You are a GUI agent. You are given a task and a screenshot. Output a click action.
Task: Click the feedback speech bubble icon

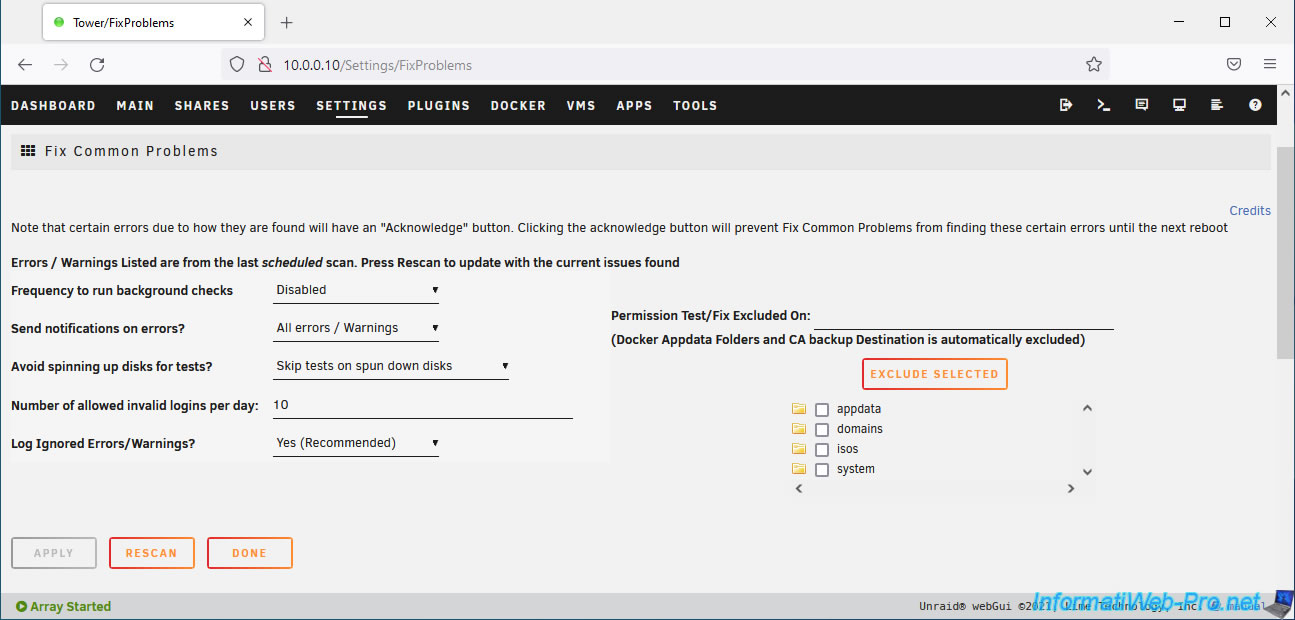pyautogui.click(x=1142, y=105)
